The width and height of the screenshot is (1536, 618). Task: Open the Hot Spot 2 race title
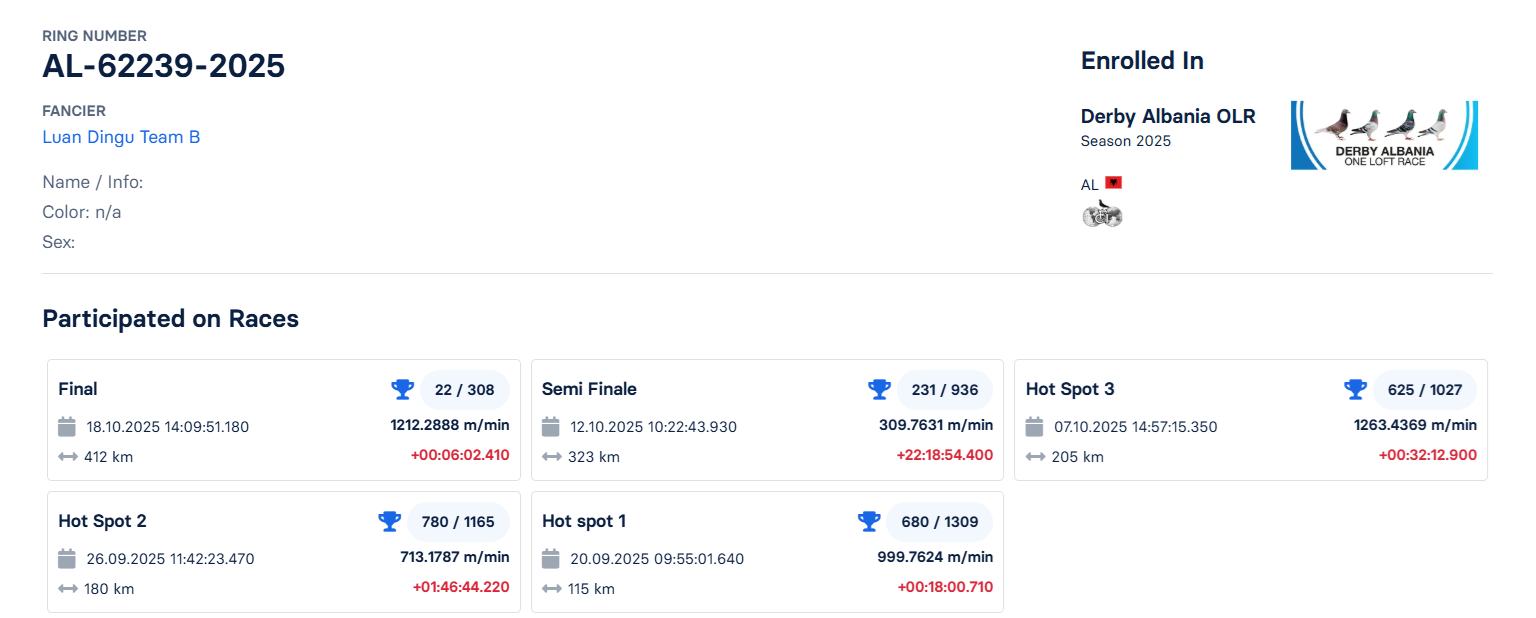[102, 521]
